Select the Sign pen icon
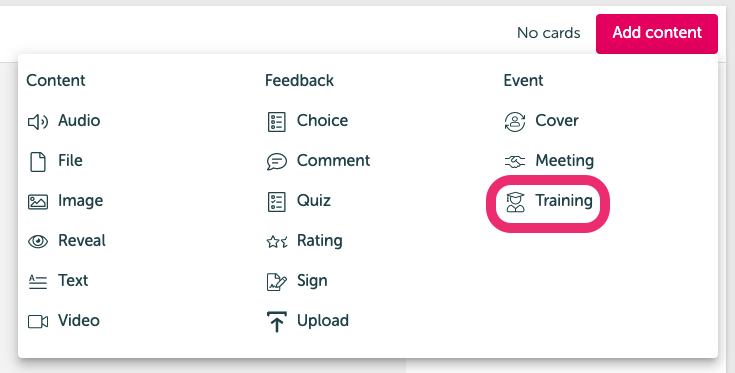 pos(277,282)
